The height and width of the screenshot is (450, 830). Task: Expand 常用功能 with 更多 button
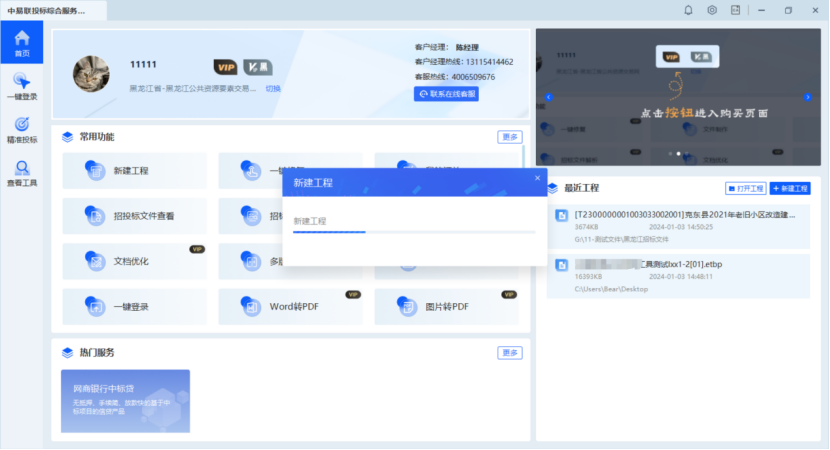coord(509,137)
